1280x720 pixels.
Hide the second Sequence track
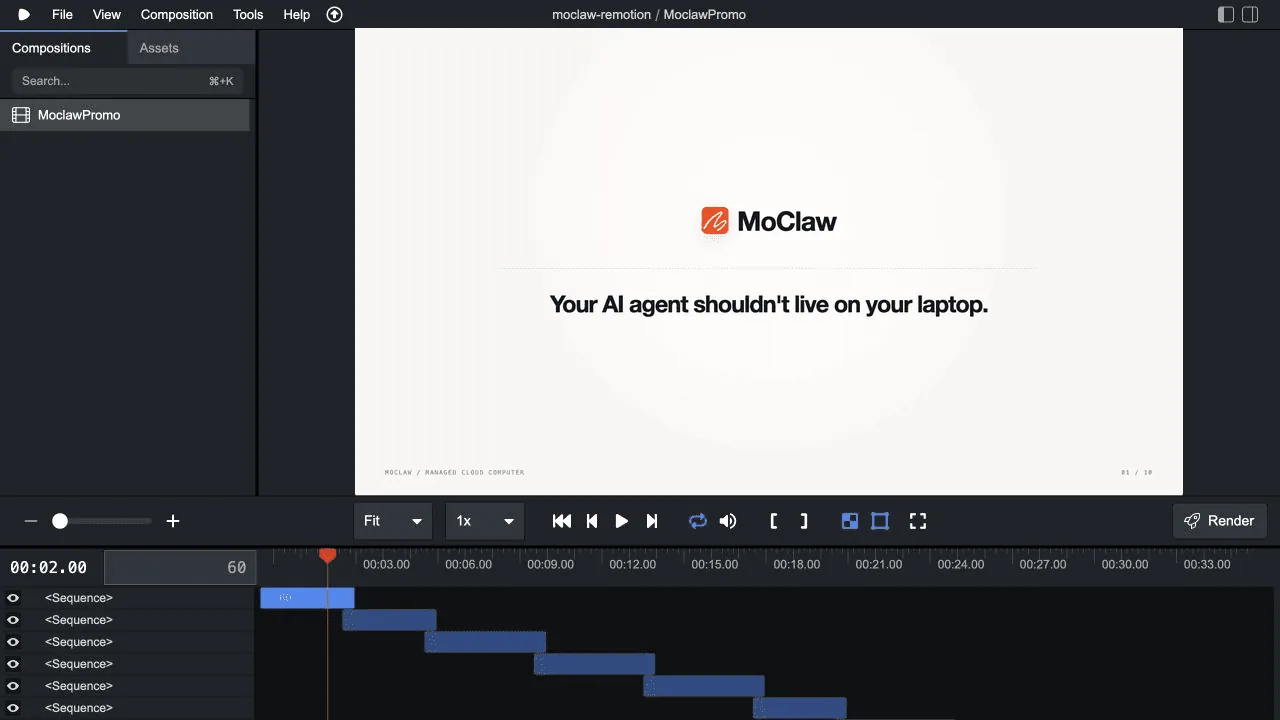click(13, 620)
